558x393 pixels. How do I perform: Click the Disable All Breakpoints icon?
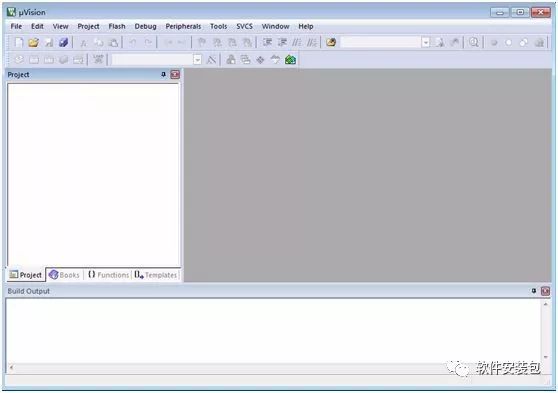[523, 43]
